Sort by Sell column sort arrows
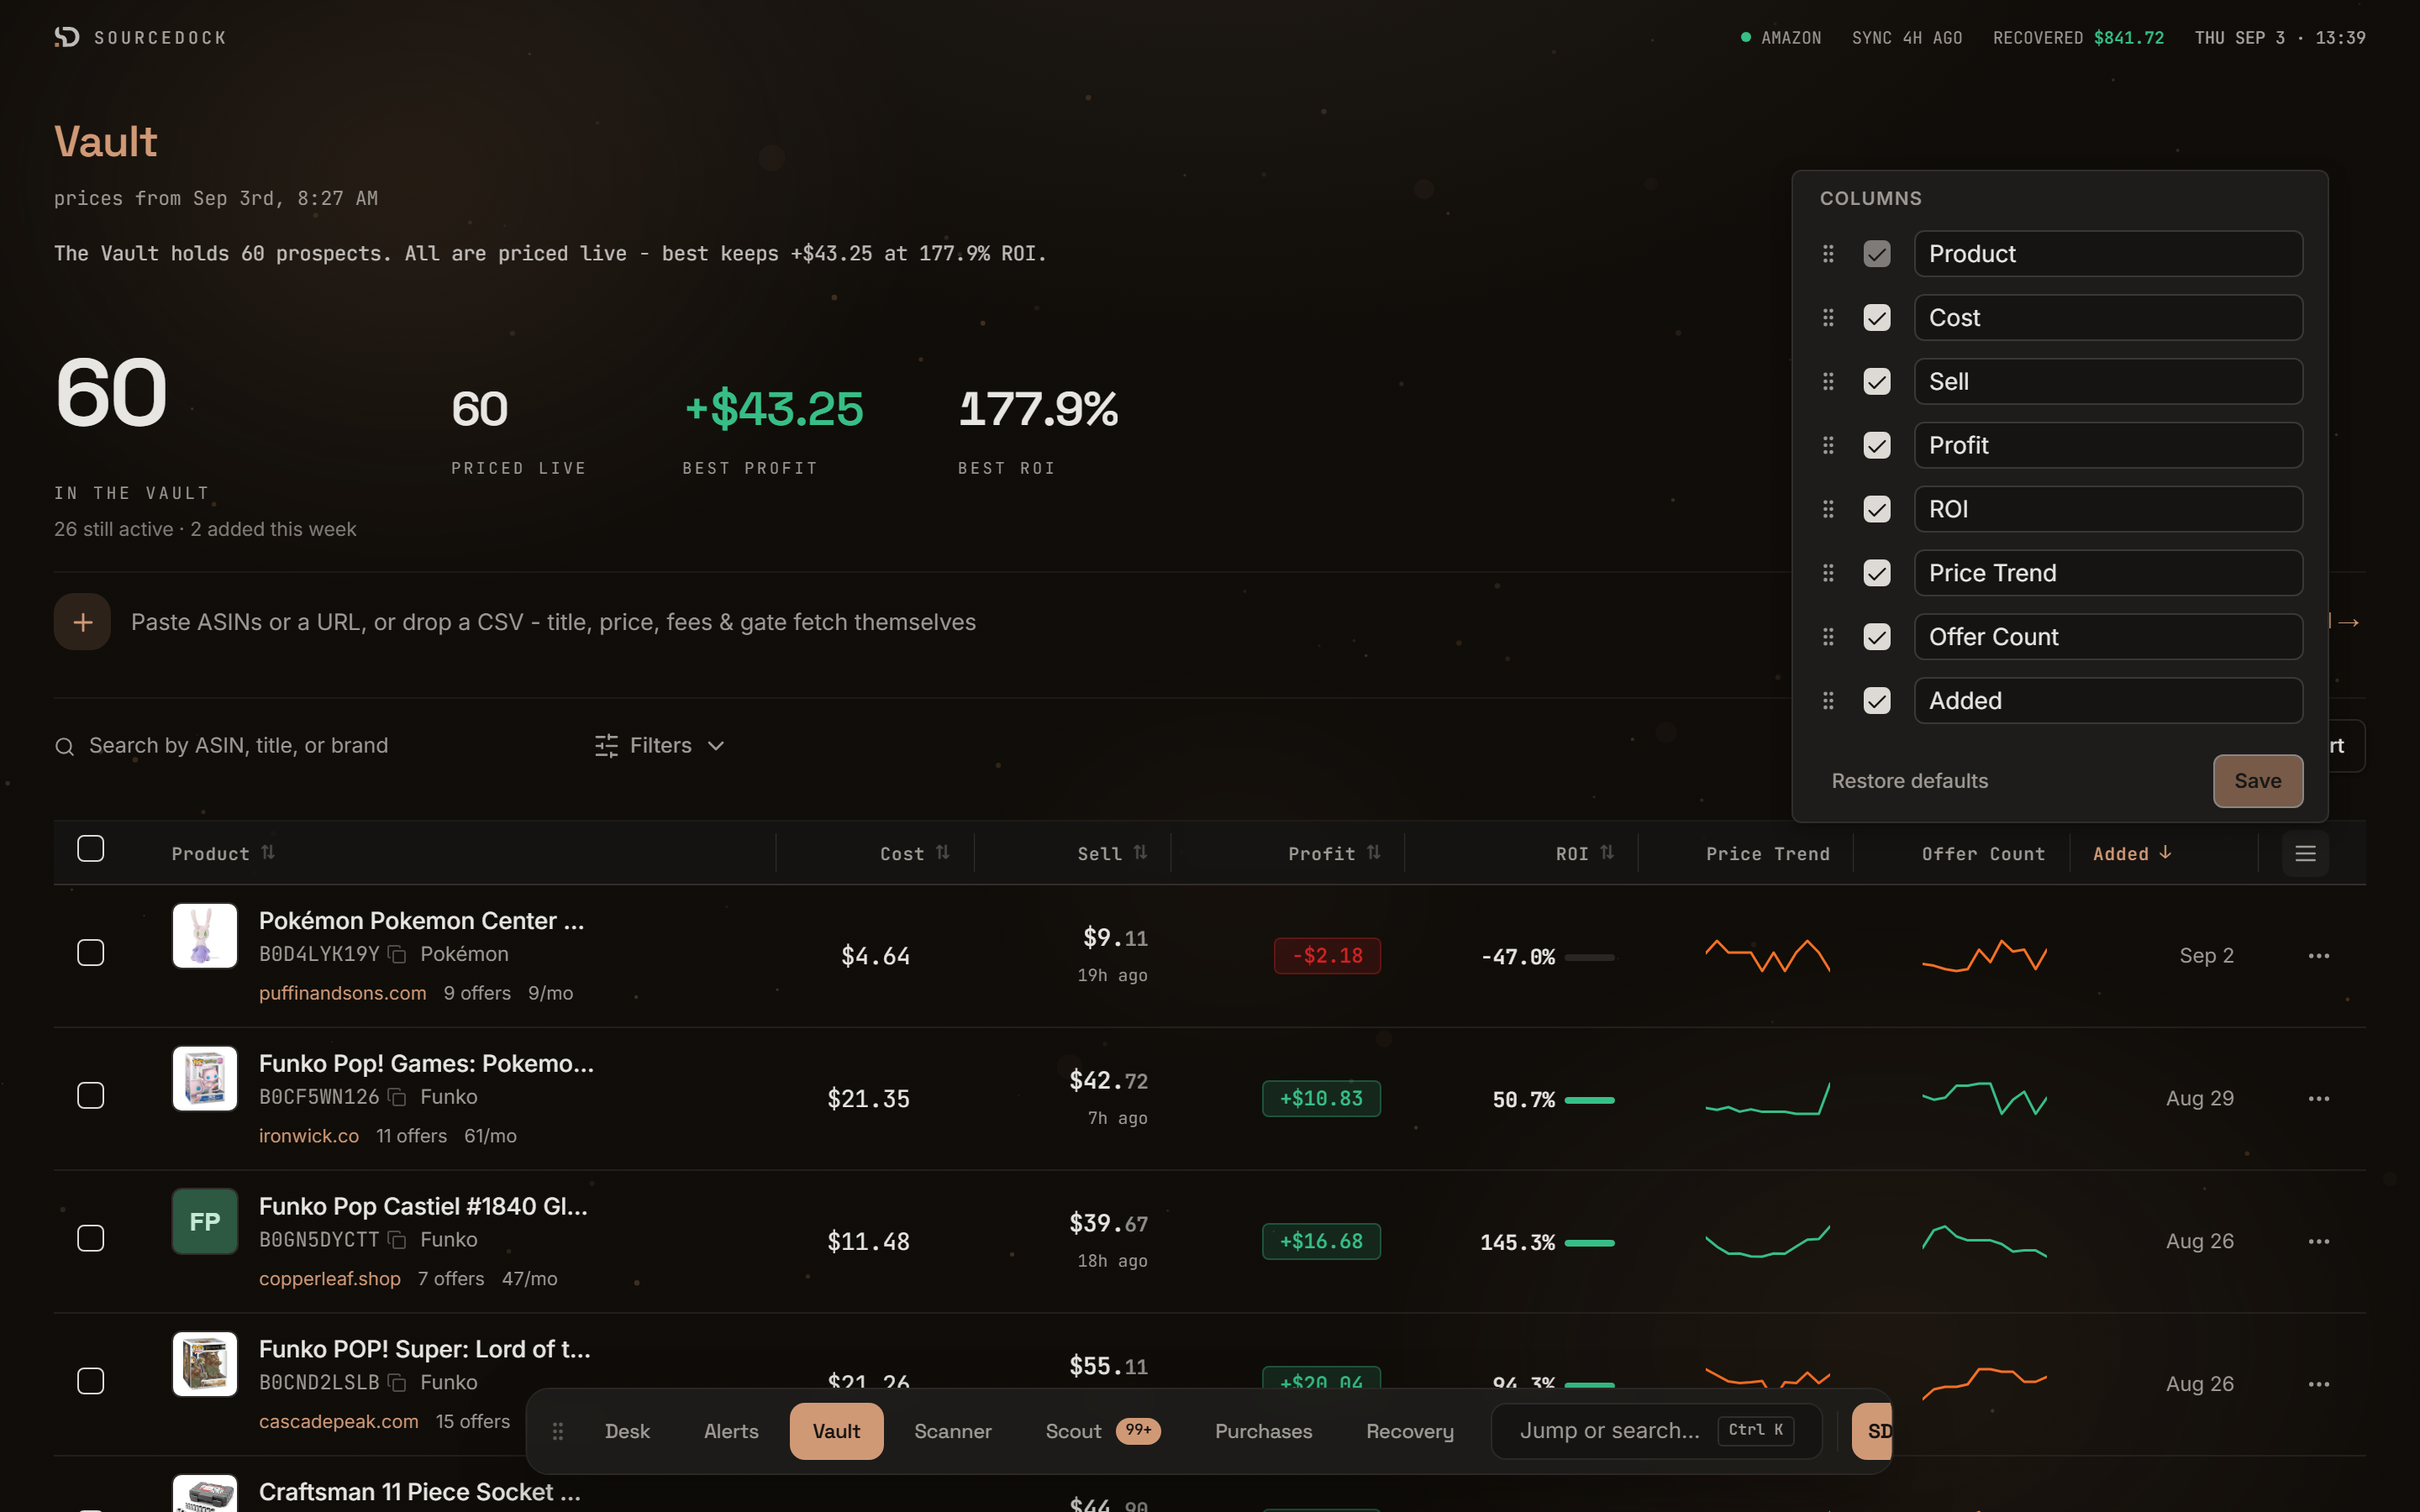The height and width of the screenshot is (1512, 2420). 1140,852
